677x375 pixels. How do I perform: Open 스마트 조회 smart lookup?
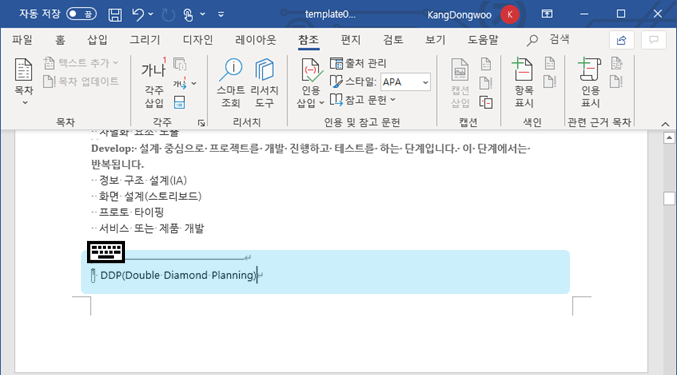231,83
